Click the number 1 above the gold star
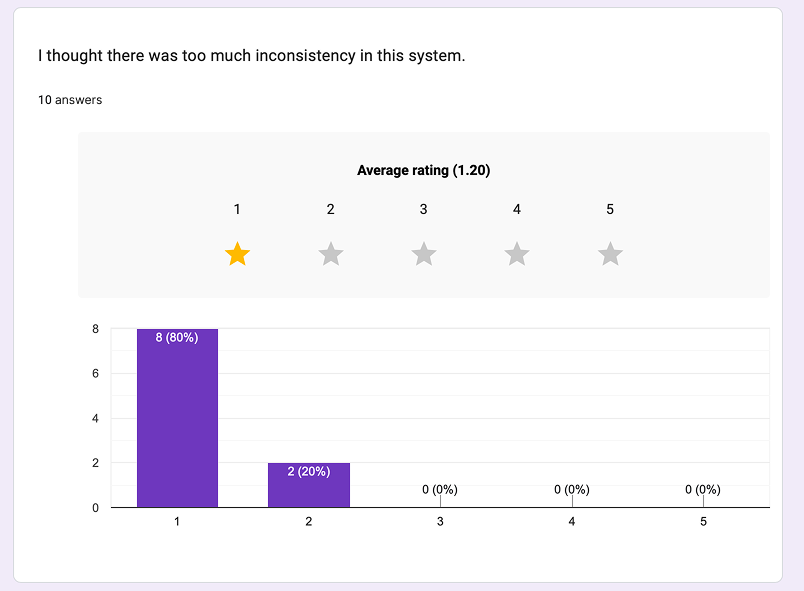The height and width of the screenshot is (591, 804). click(x=237, y=209)
